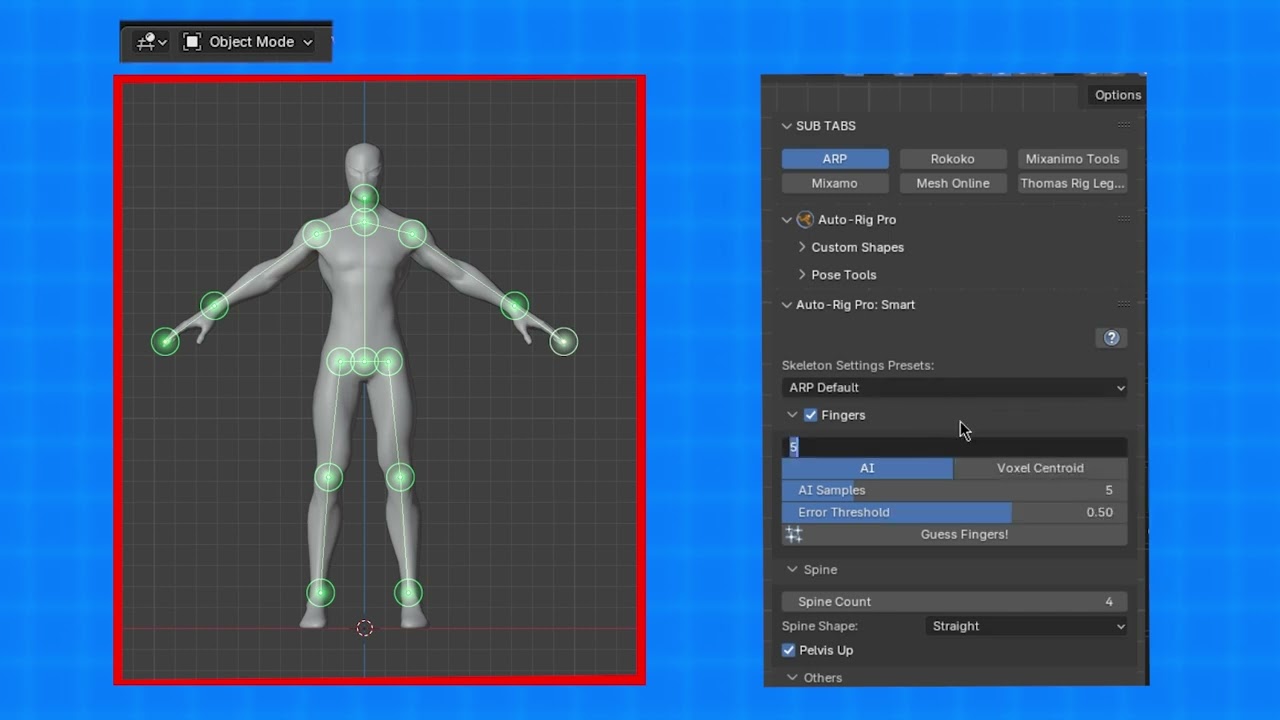Select the knee marker on viewer's right leg
The width and height of the screenshot is (1280, 720).
click(400, 478)
